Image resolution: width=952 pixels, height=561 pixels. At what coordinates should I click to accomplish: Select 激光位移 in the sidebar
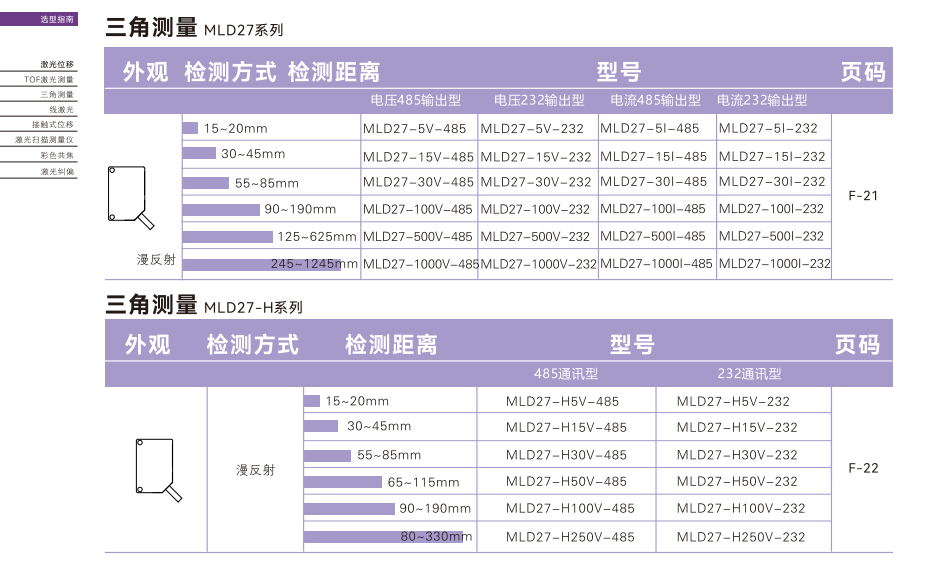[x=56, y=64]
